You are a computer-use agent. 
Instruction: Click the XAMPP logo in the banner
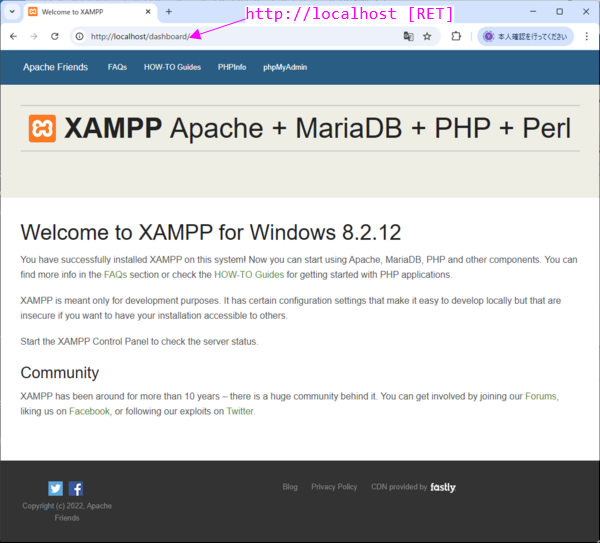click(x=42, y=129)
